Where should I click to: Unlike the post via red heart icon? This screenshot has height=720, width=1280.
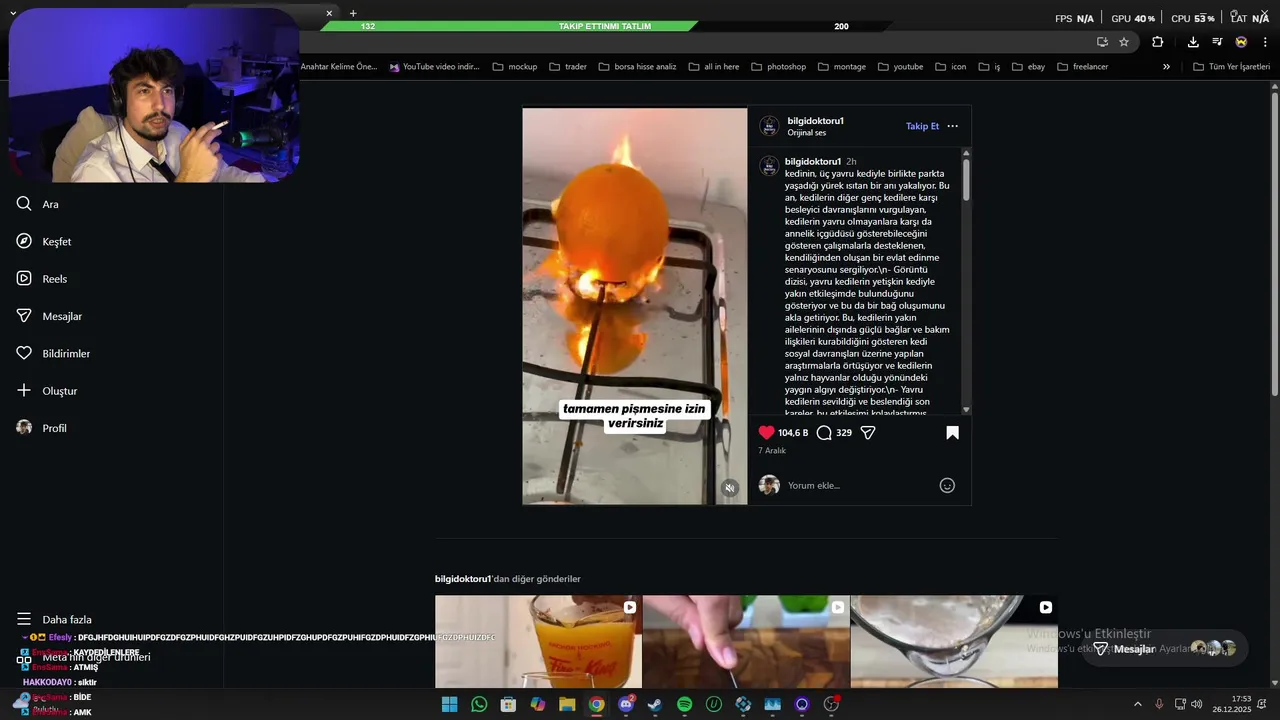click(766, 433)
